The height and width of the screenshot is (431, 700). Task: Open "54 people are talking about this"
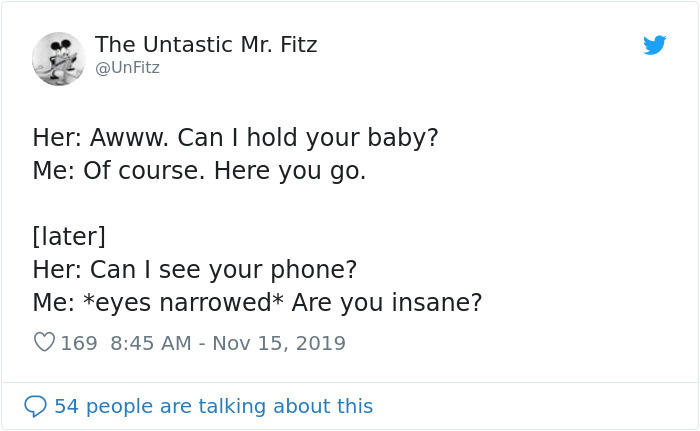point(213,406)
